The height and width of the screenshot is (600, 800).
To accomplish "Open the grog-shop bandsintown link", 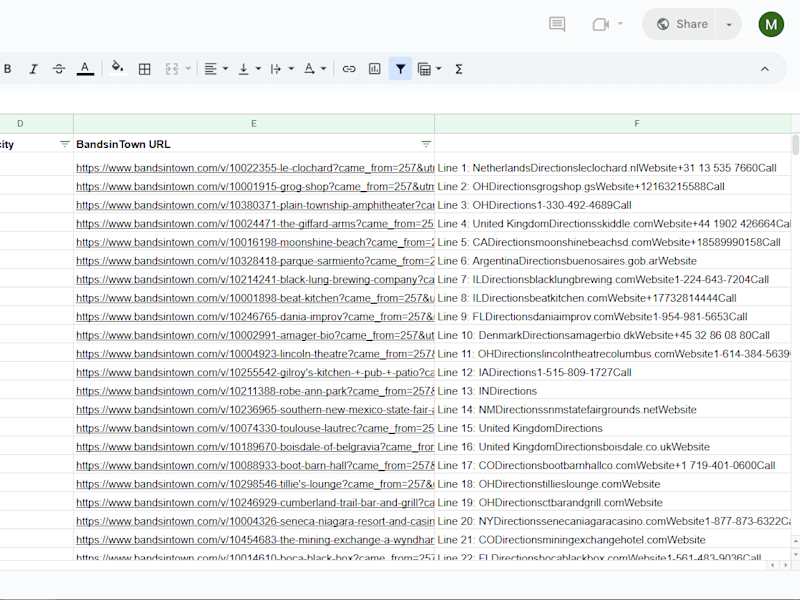I will [x=255, y=186].
